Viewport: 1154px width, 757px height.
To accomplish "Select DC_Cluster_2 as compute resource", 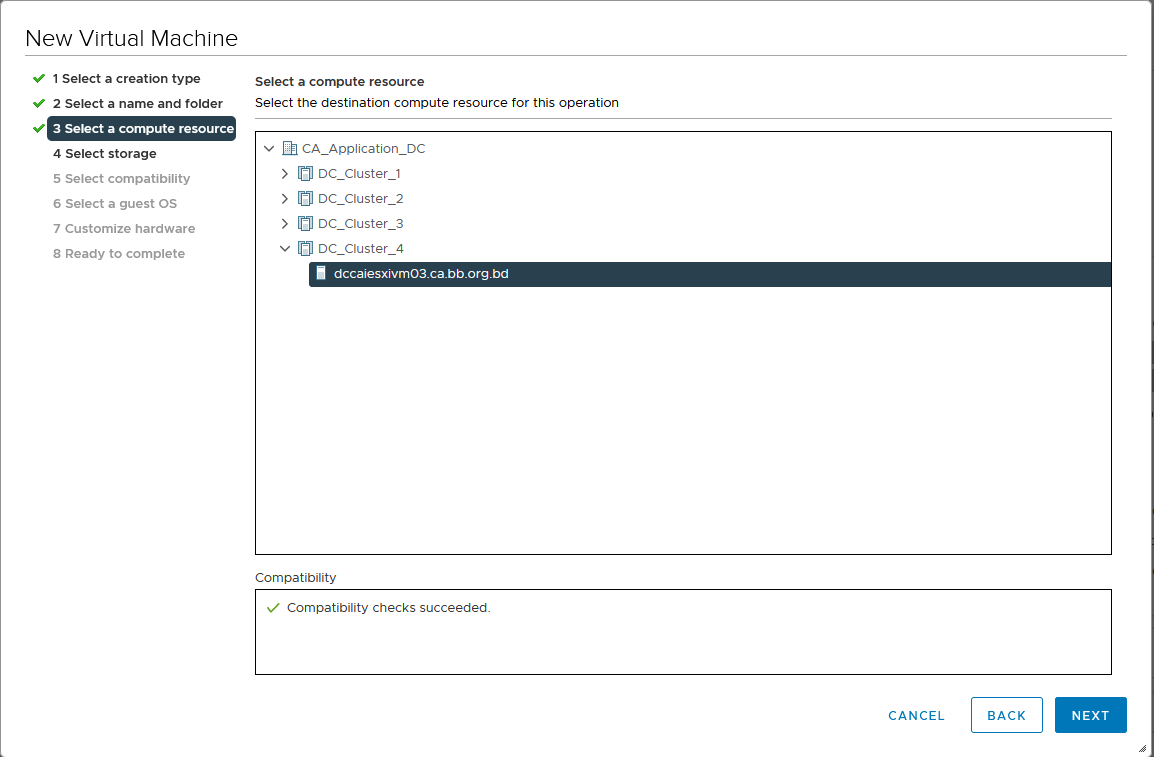I will (361, 199).
